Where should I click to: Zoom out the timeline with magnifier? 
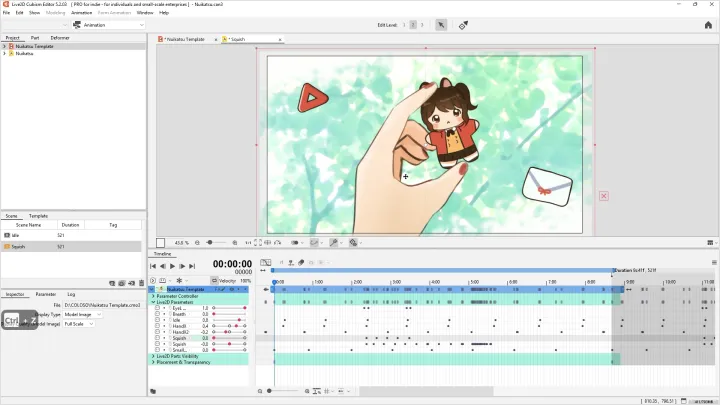pyautogui.click(x=260, y=391)
